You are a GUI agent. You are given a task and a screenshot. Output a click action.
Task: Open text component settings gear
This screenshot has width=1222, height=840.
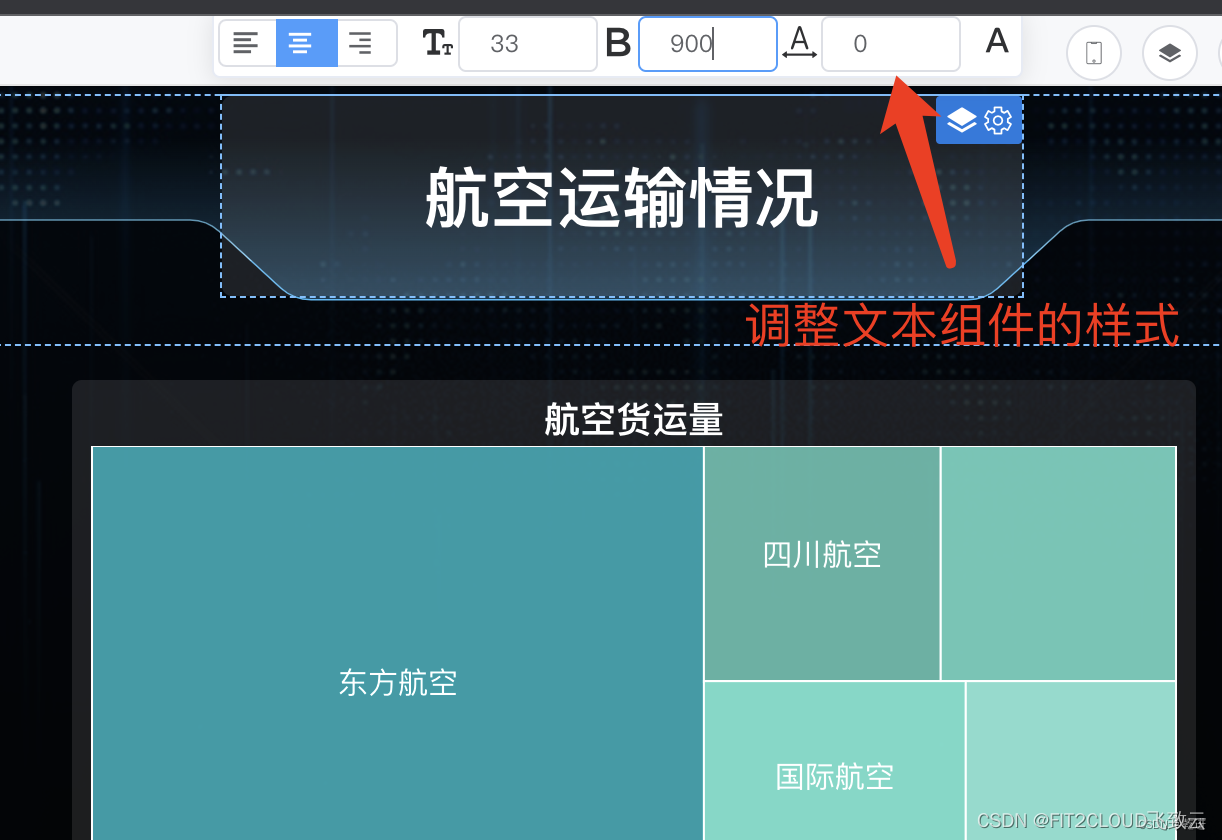[998, 121]
